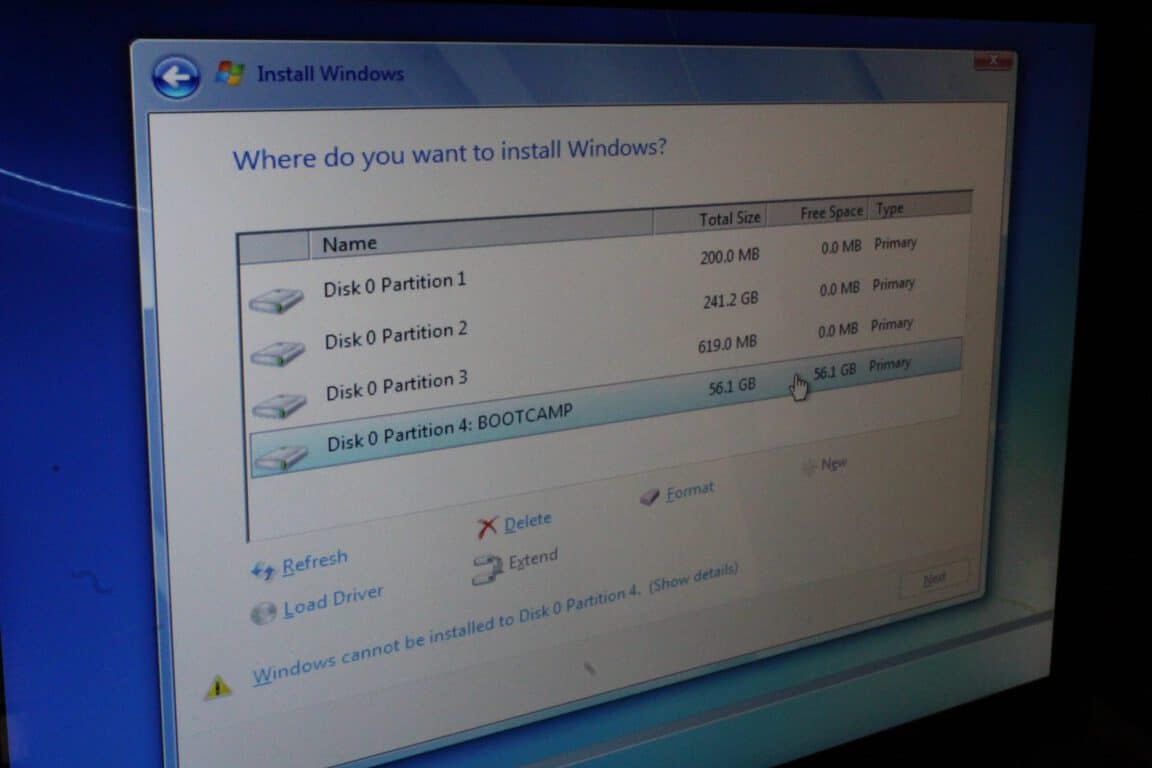Screen dimensions: 1152x768
Task: Click the Refresh arrows icon
Action: pyautogui.click(x=263, y=570)
